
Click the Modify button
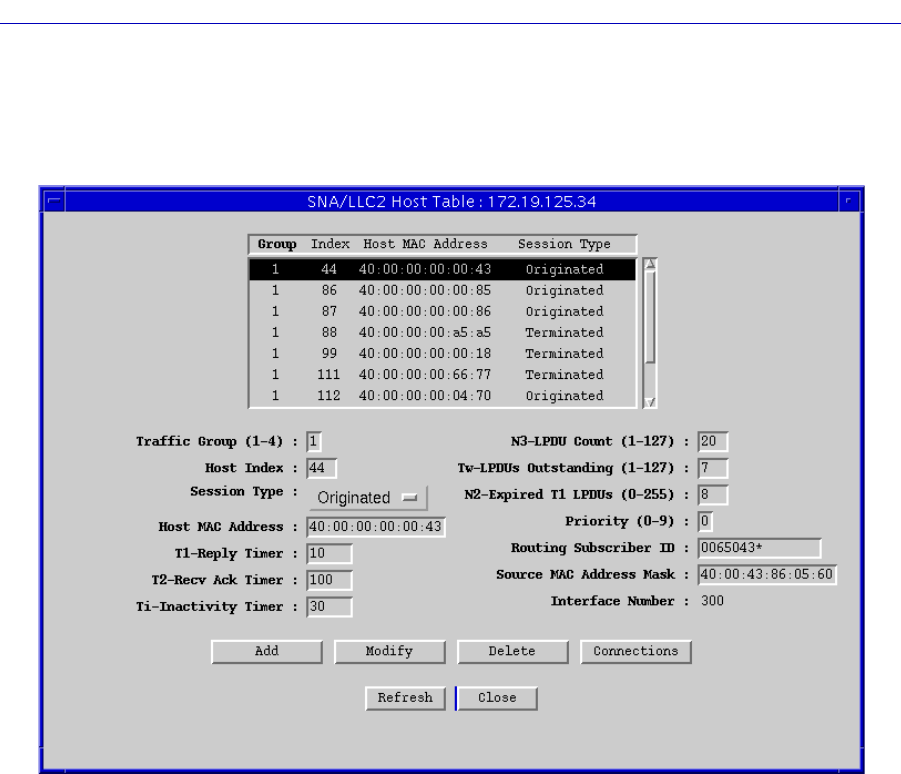point(390,652)
